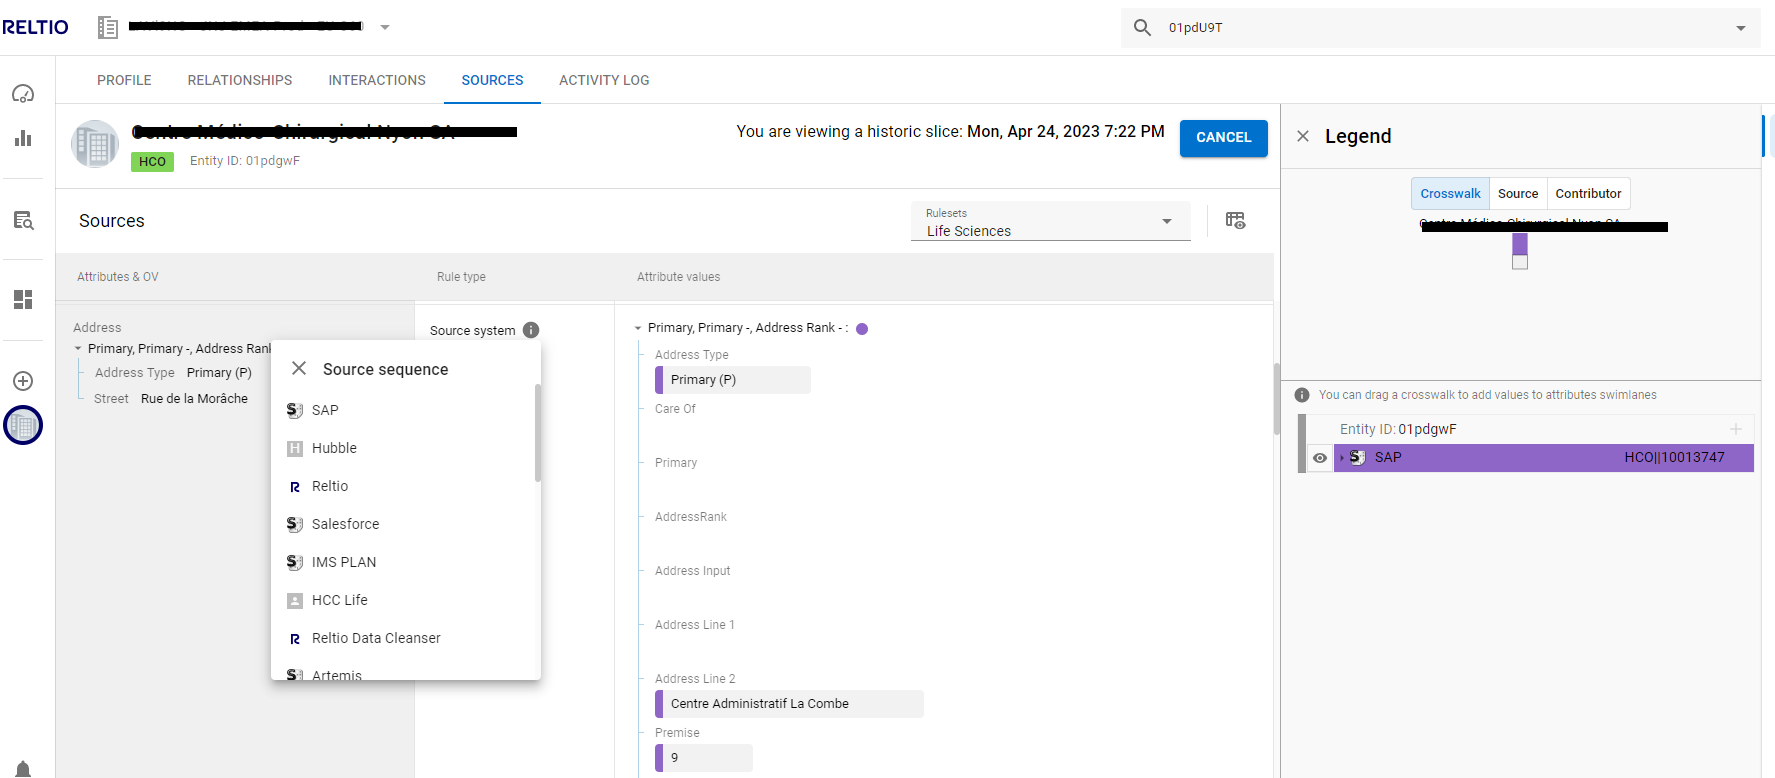Click the Source system info icon

click(x=531, y=330)
